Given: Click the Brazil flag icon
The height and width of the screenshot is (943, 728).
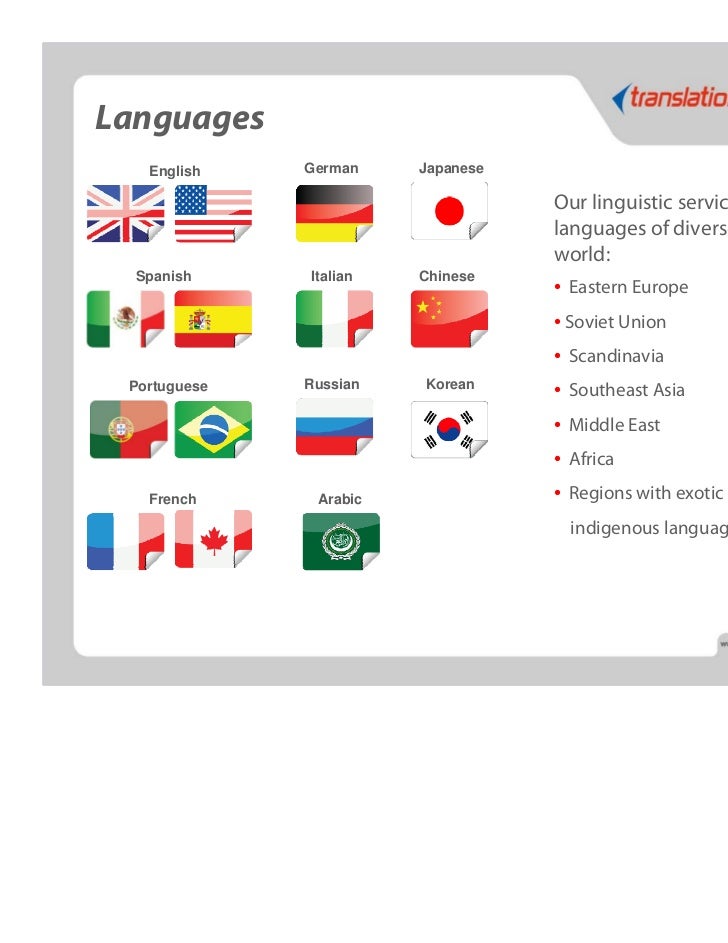Looking at the screenshot, I should [213, 429].
